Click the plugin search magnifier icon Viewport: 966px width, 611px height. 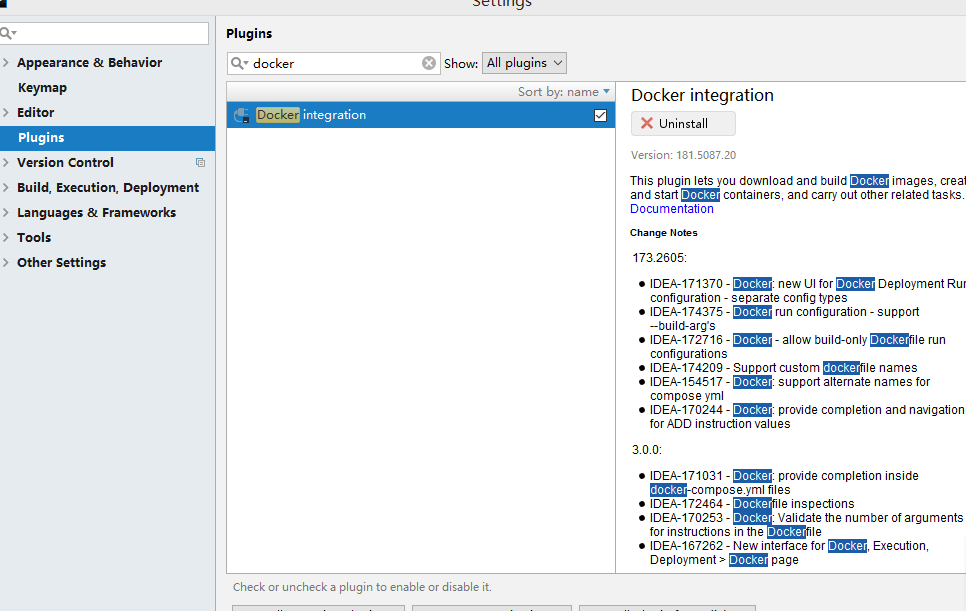pyautogui.click(x=239, y=63)
